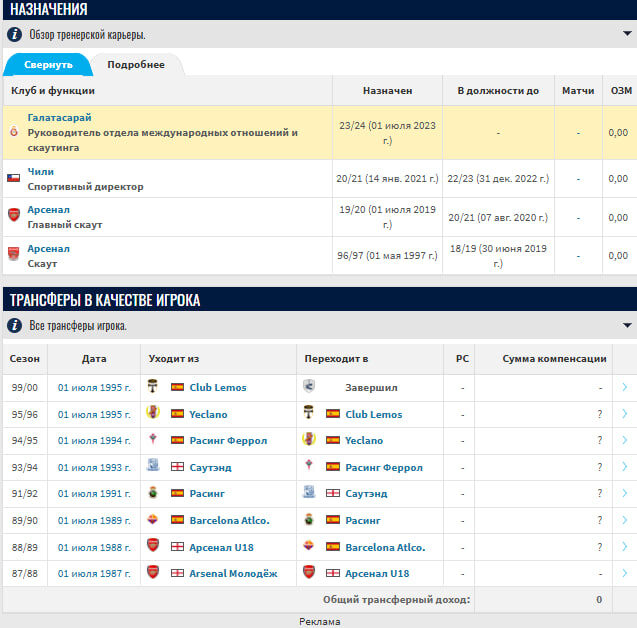Click the text '22/23 (31 дек. 2022 г.)'
Image resolution: width=637 pixels, height=628 pixels.
click(x=498, y=179)
